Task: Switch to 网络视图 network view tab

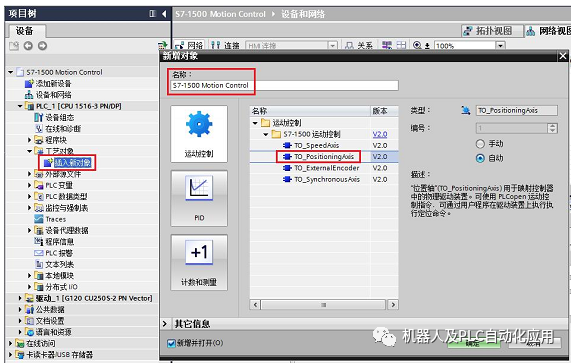Action: 549,31
